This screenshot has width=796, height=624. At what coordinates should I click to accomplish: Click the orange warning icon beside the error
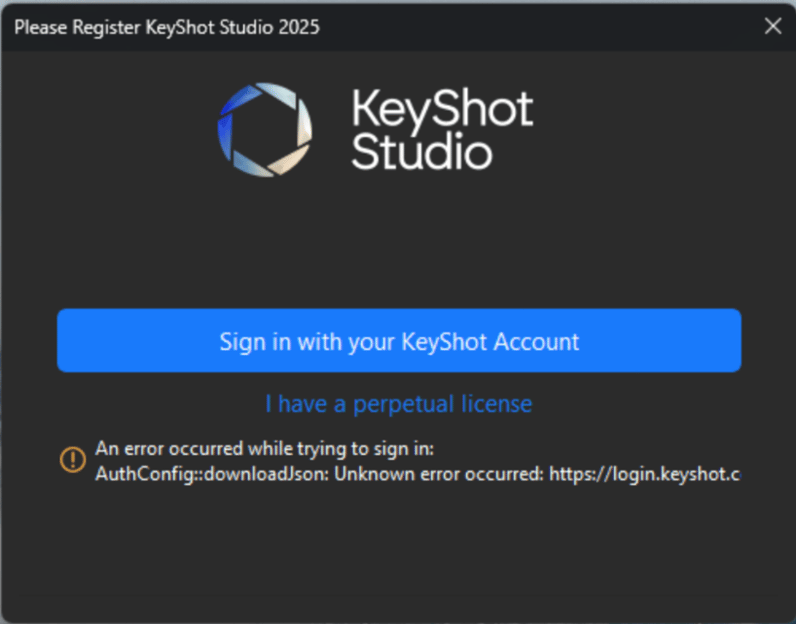[73, 459]
